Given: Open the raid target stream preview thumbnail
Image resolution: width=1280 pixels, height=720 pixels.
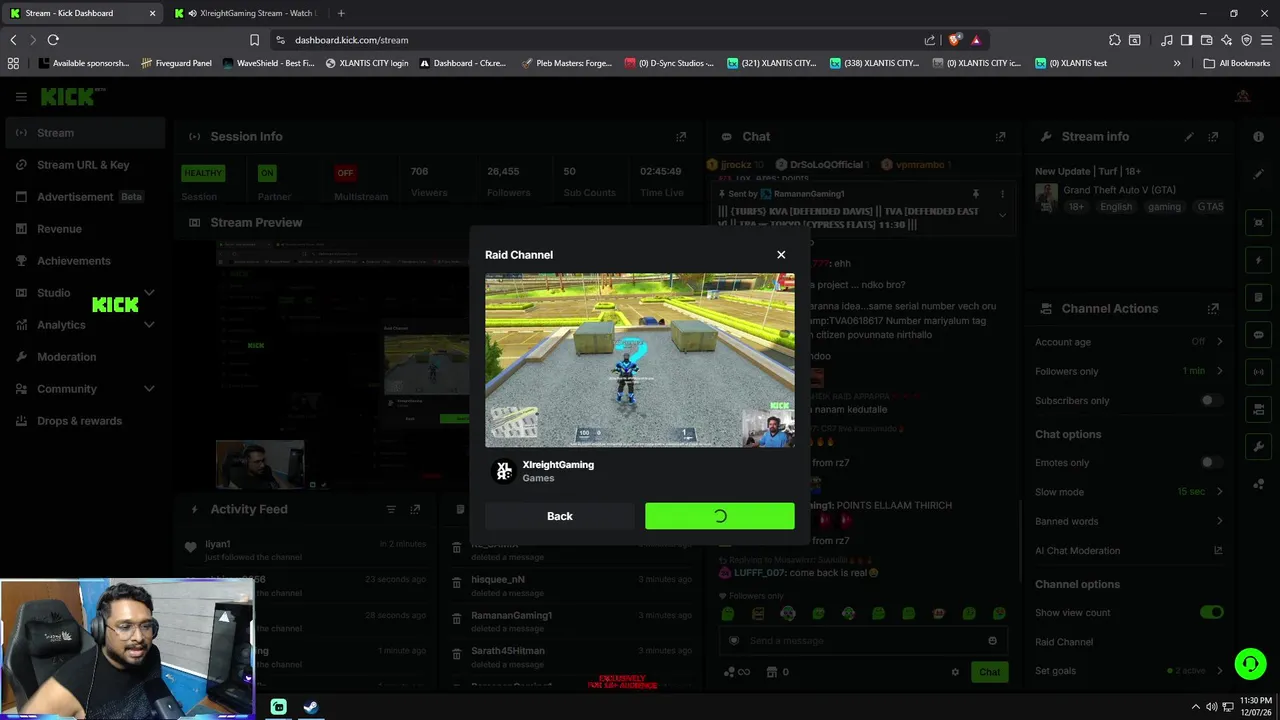Looking at the screenshot, I should click(640, 360).
